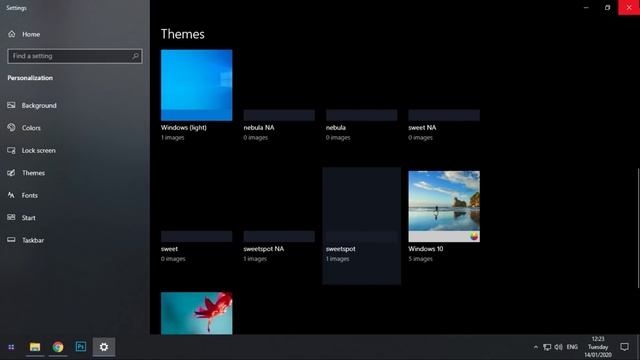
Task: Minimize the Settings window
Action: [586, 7]
